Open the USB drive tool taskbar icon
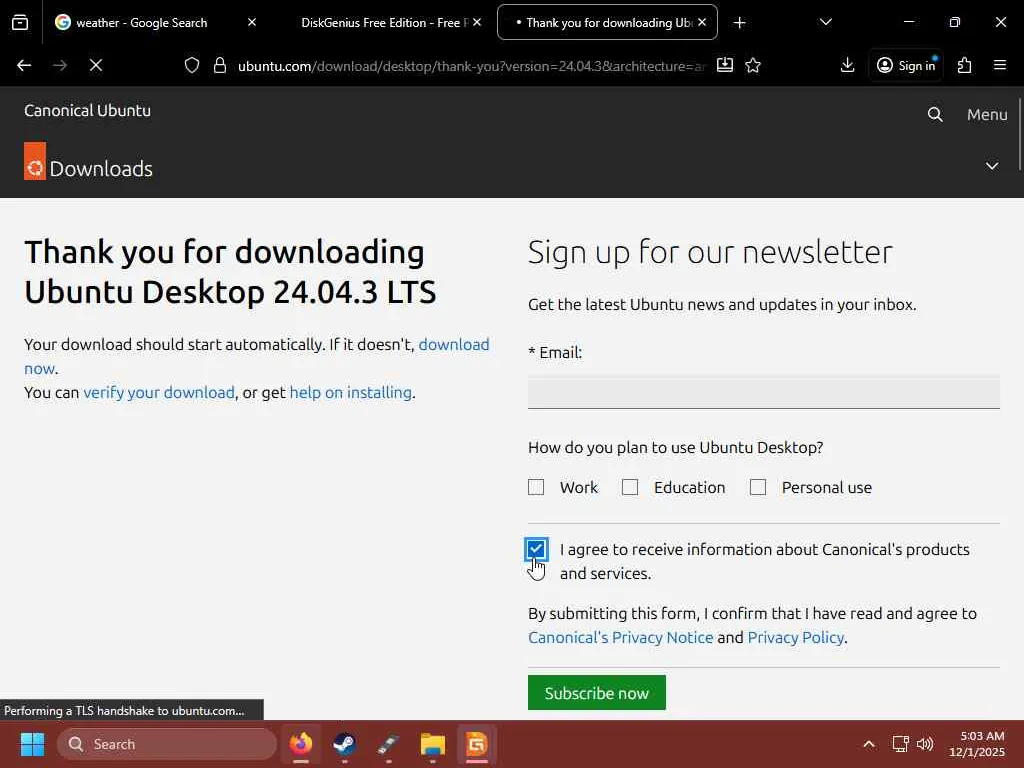Image resolution: width=1024 pixels, height=768 pixels. [x=389, y=744]
